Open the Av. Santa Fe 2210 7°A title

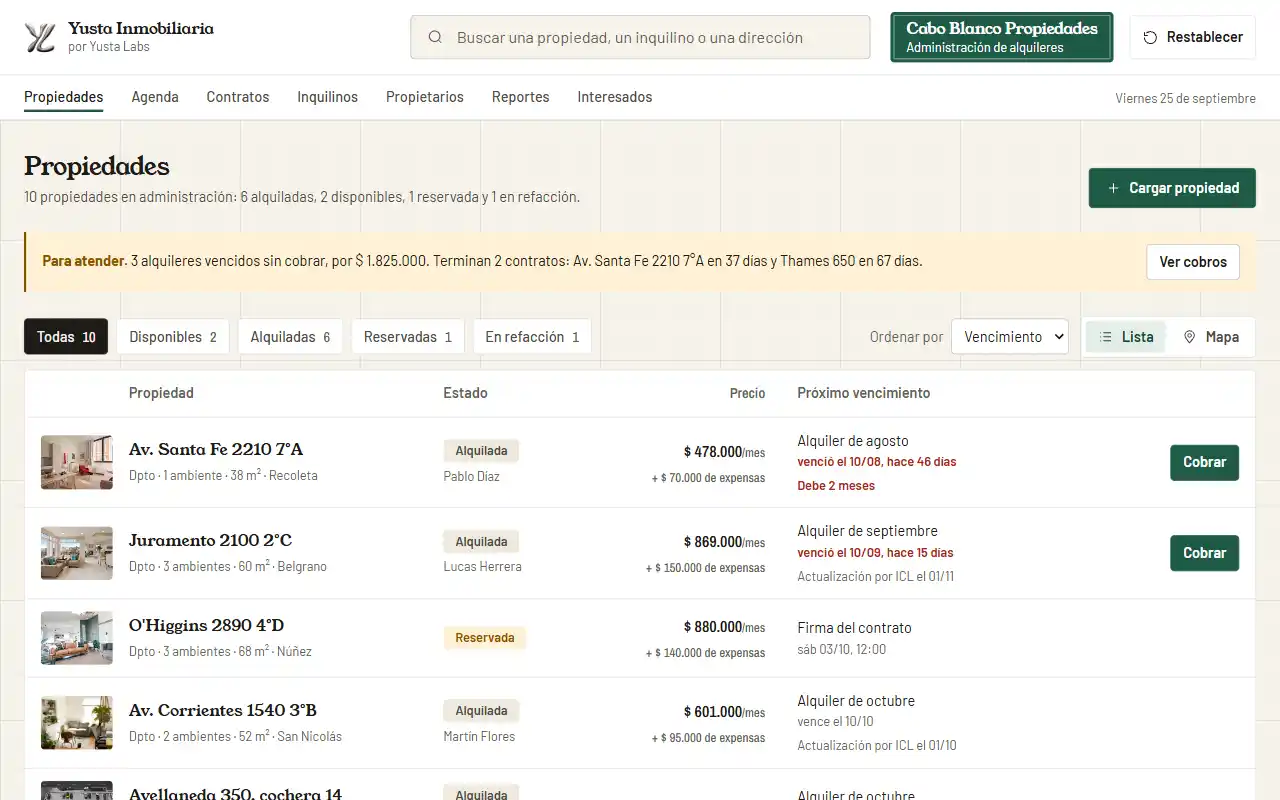point(216,450)
